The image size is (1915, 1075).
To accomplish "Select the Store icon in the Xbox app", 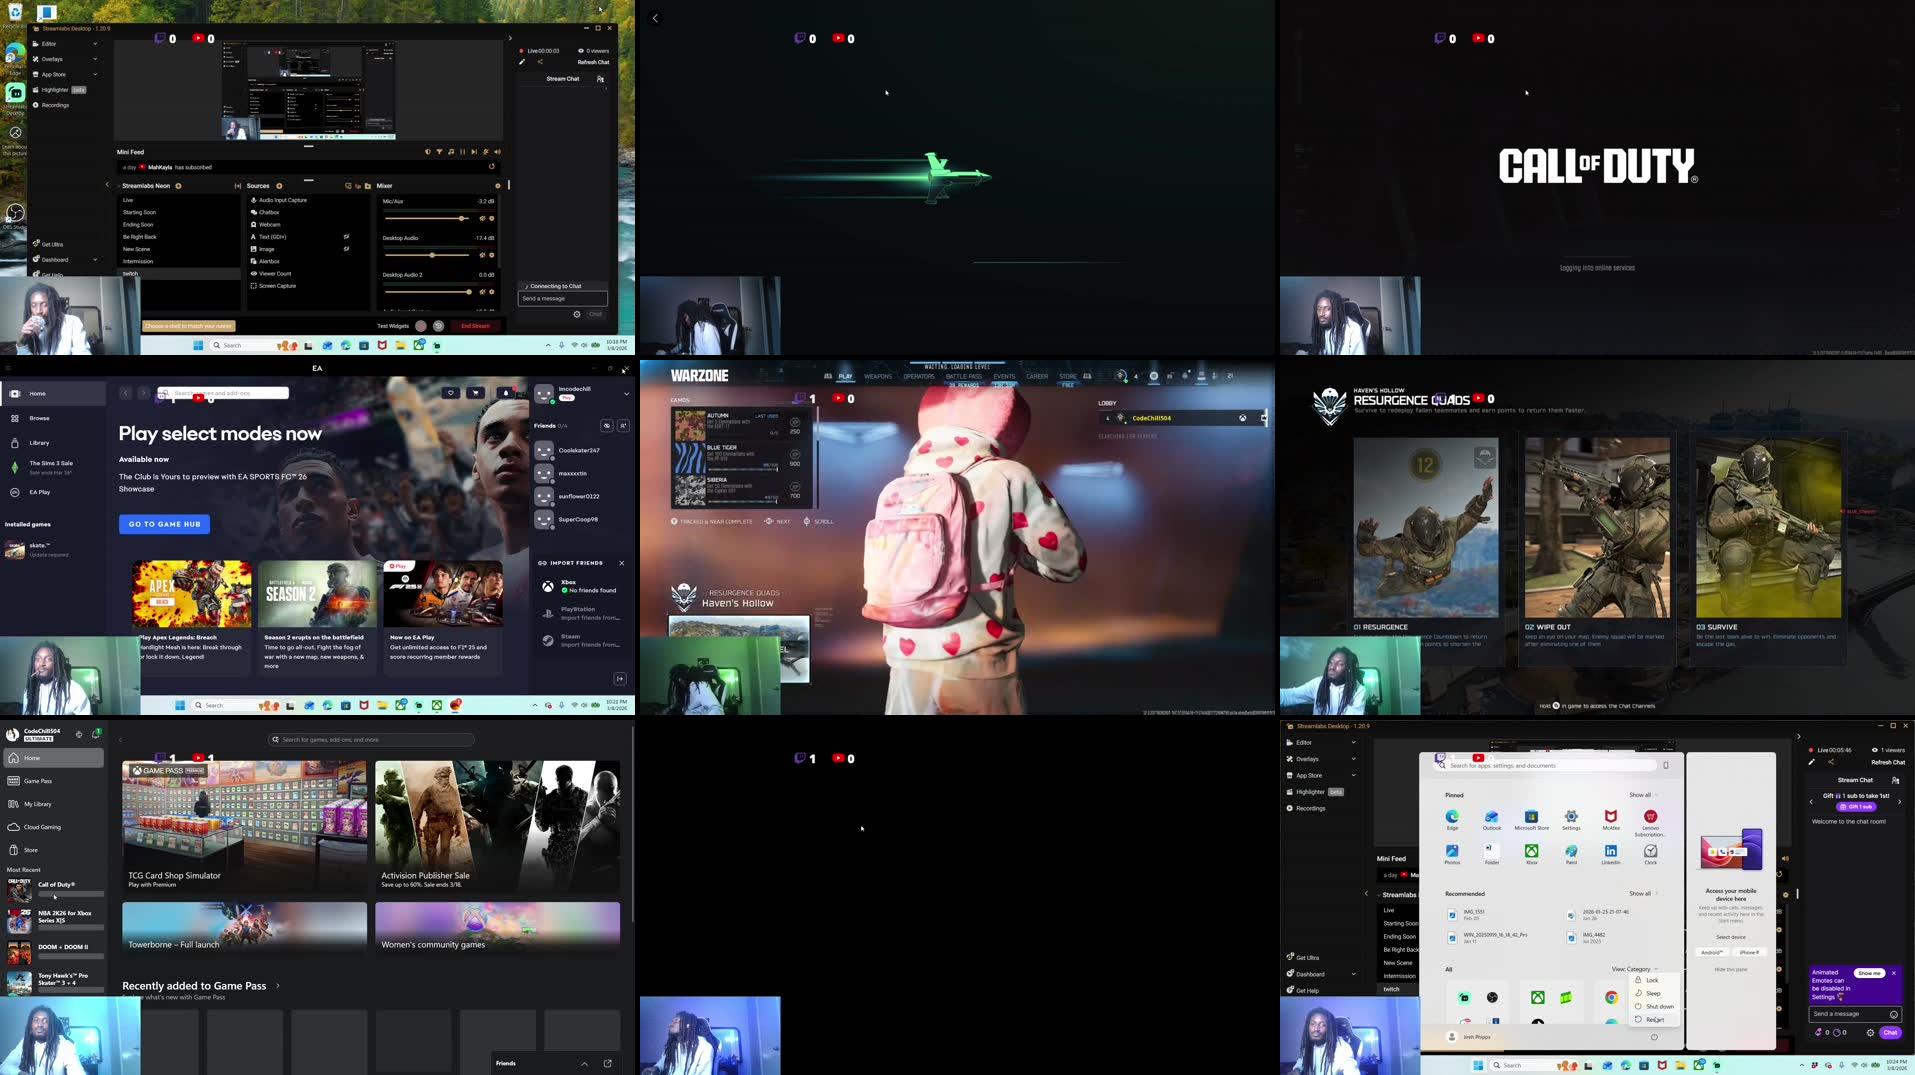I will tap(35, 849).
